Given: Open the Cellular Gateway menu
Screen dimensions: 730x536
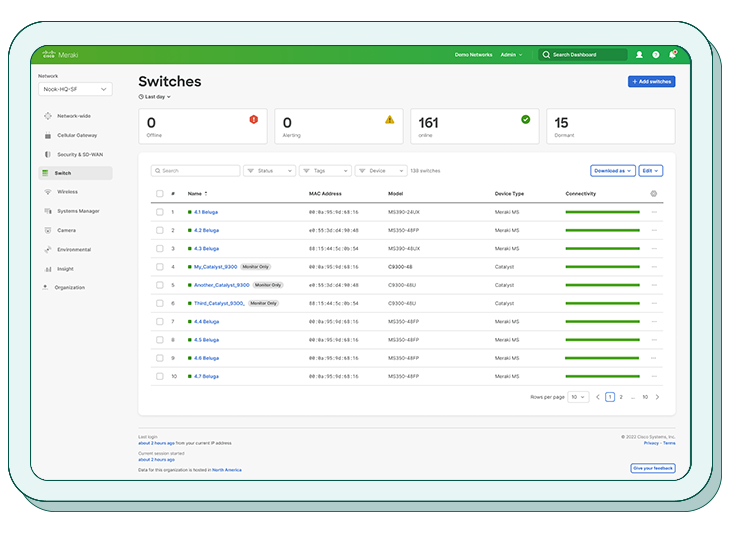Looking at the screenshot, I should click(77, 135).
